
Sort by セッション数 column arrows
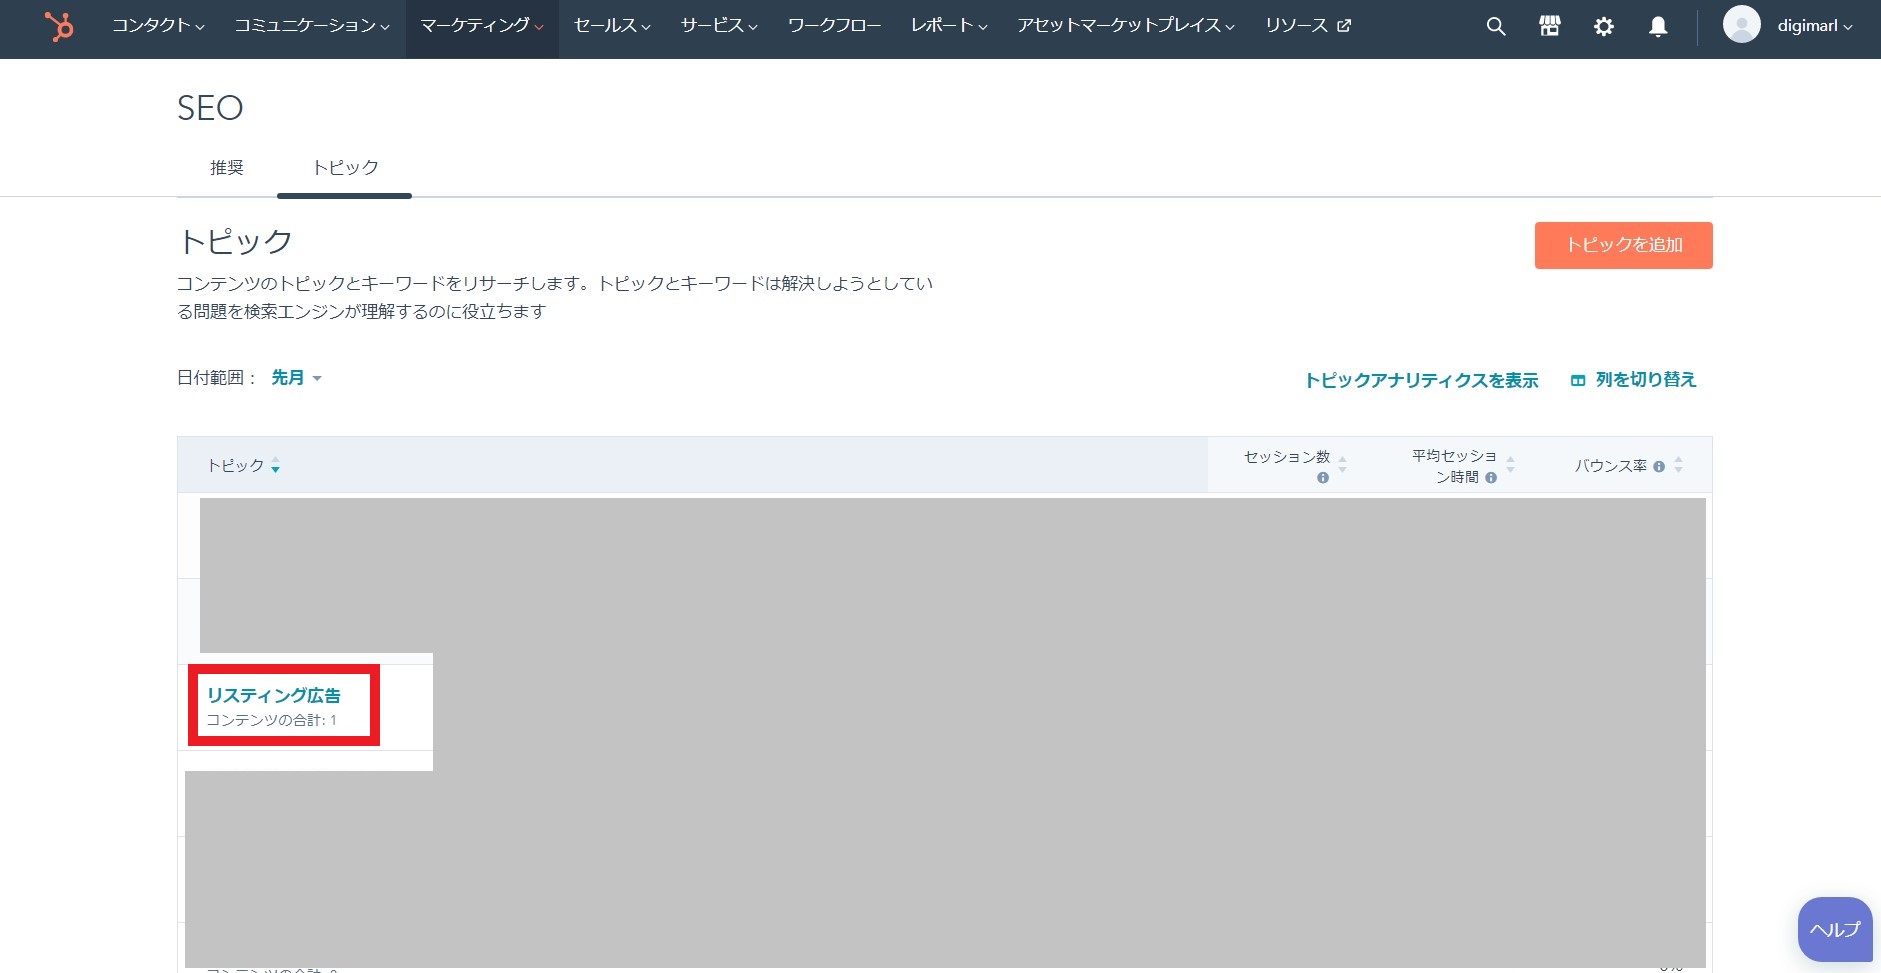tap(1343, 465)
